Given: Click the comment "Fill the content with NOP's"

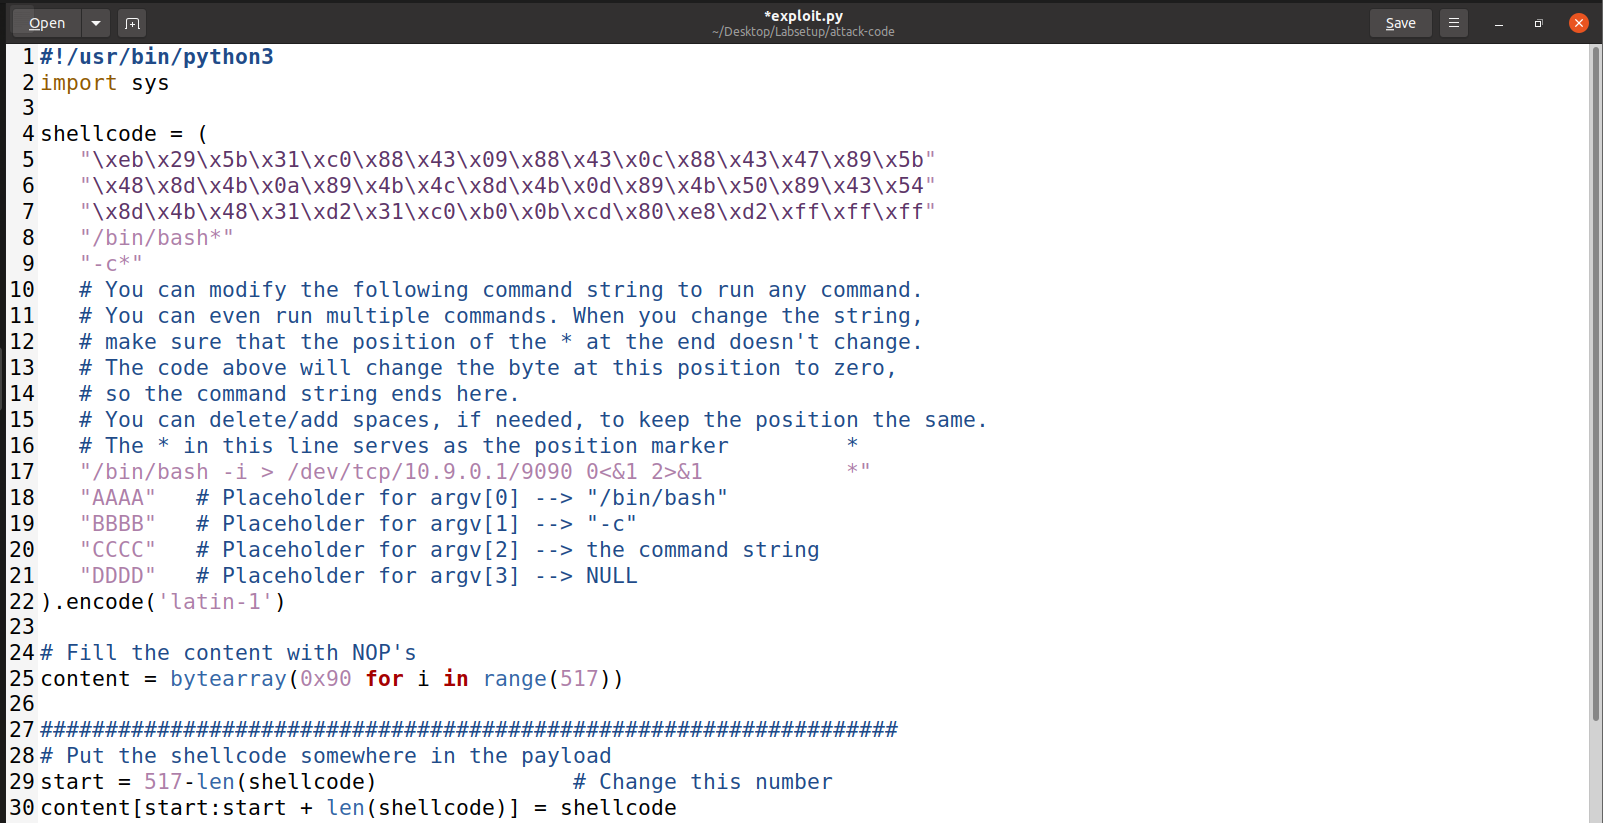Looking at the screenshot, I should (228, 653).
